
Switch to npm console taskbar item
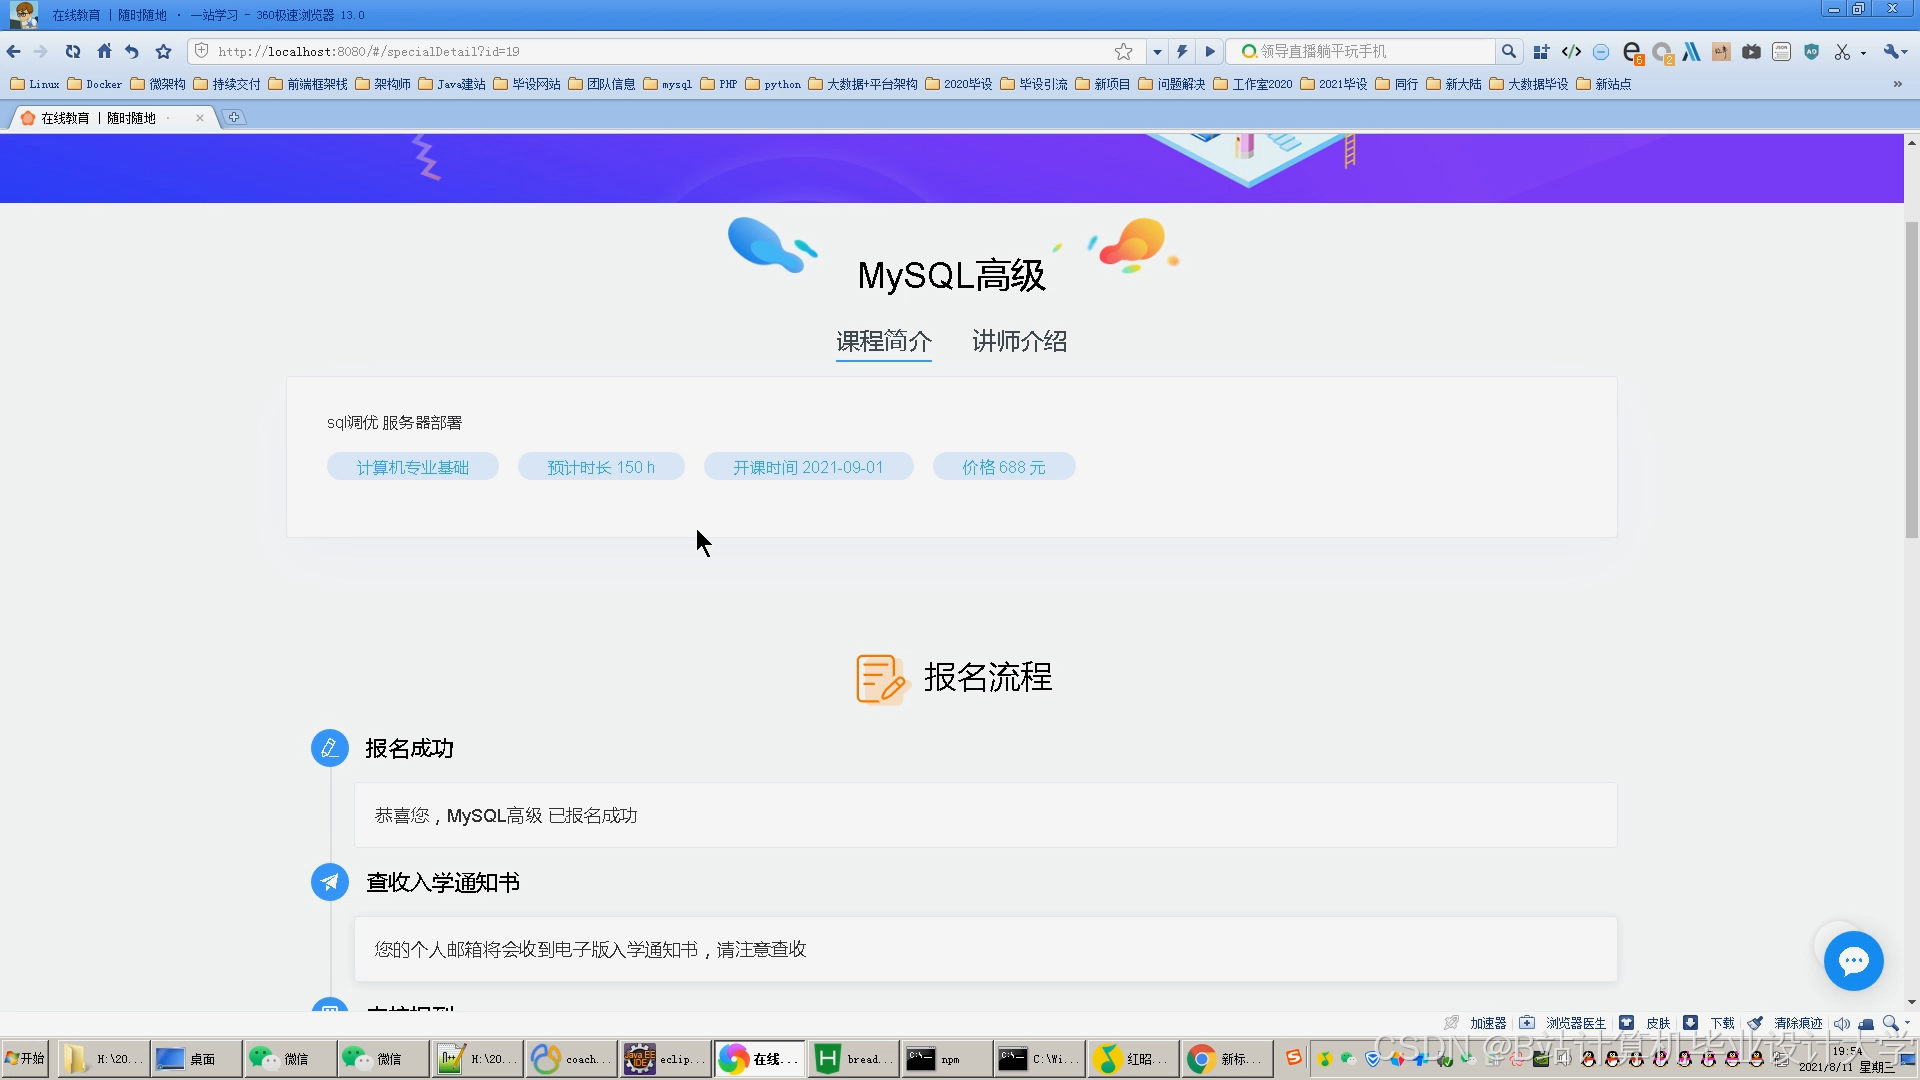945,1058
